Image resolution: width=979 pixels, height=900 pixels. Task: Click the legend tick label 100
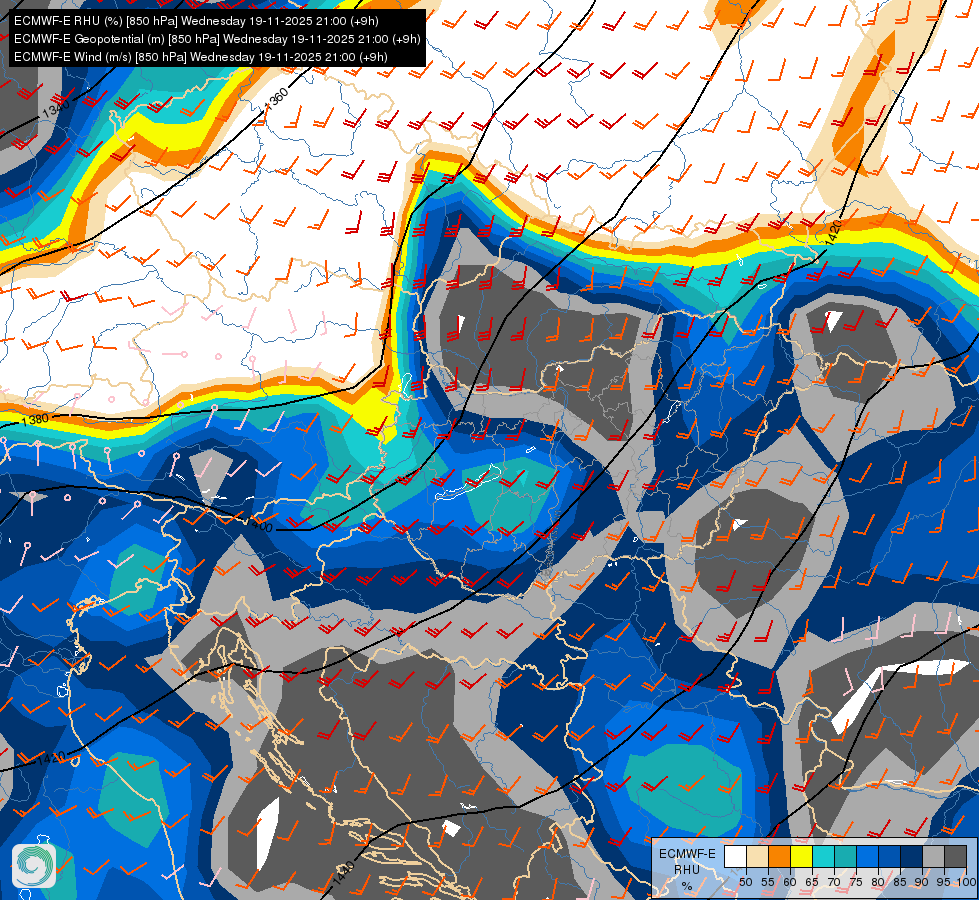click(966, 883)
